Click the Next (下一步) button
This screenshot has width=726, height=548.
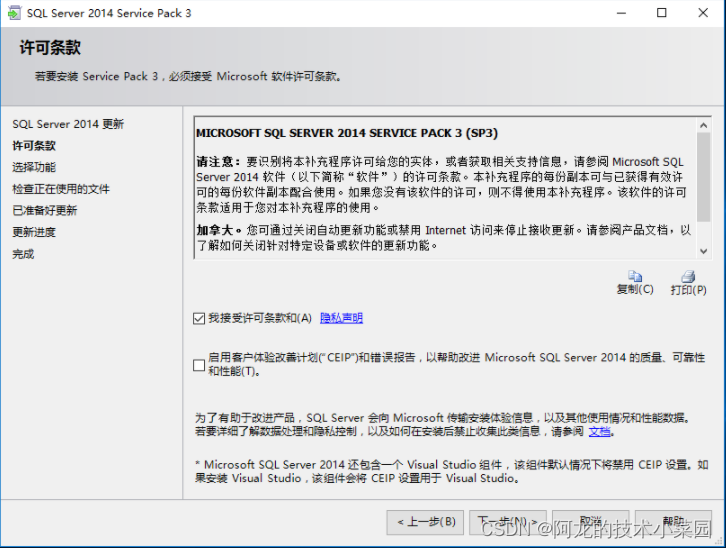click(508, 522)
